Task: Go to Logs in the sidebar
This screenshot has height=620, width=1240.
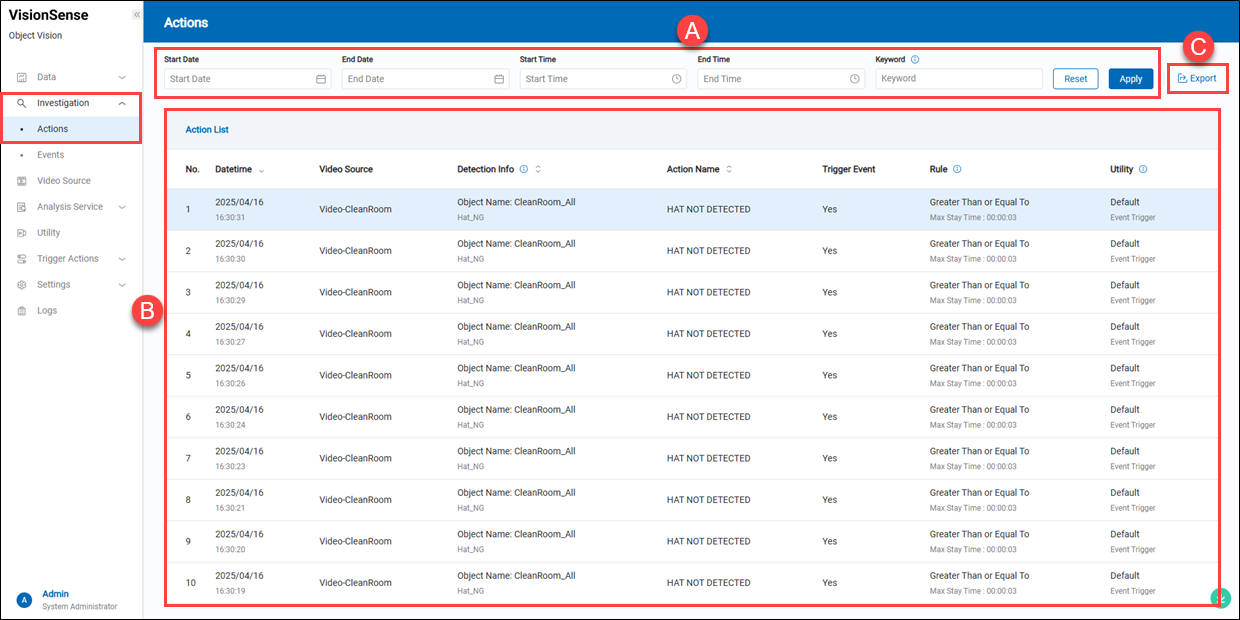Action: pyautogui.click(x=47, y=311)
